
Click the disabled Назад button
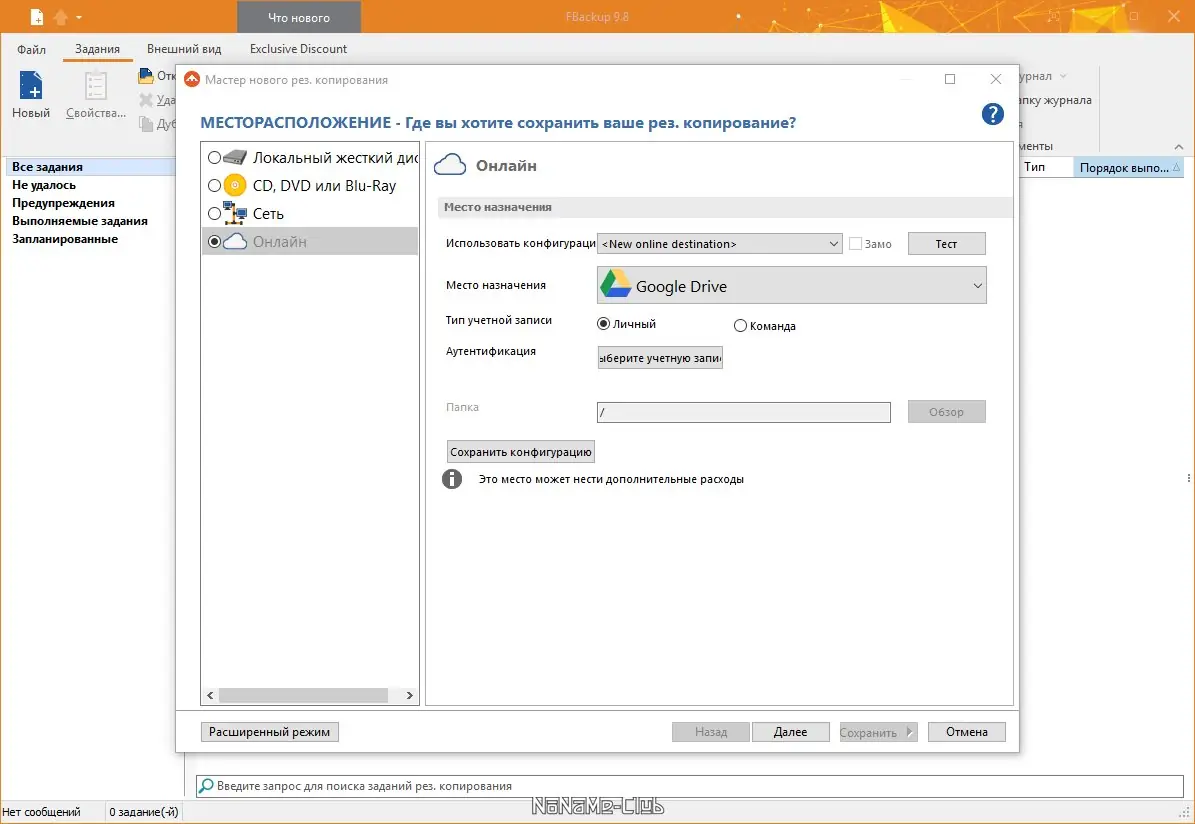(710, 732)
